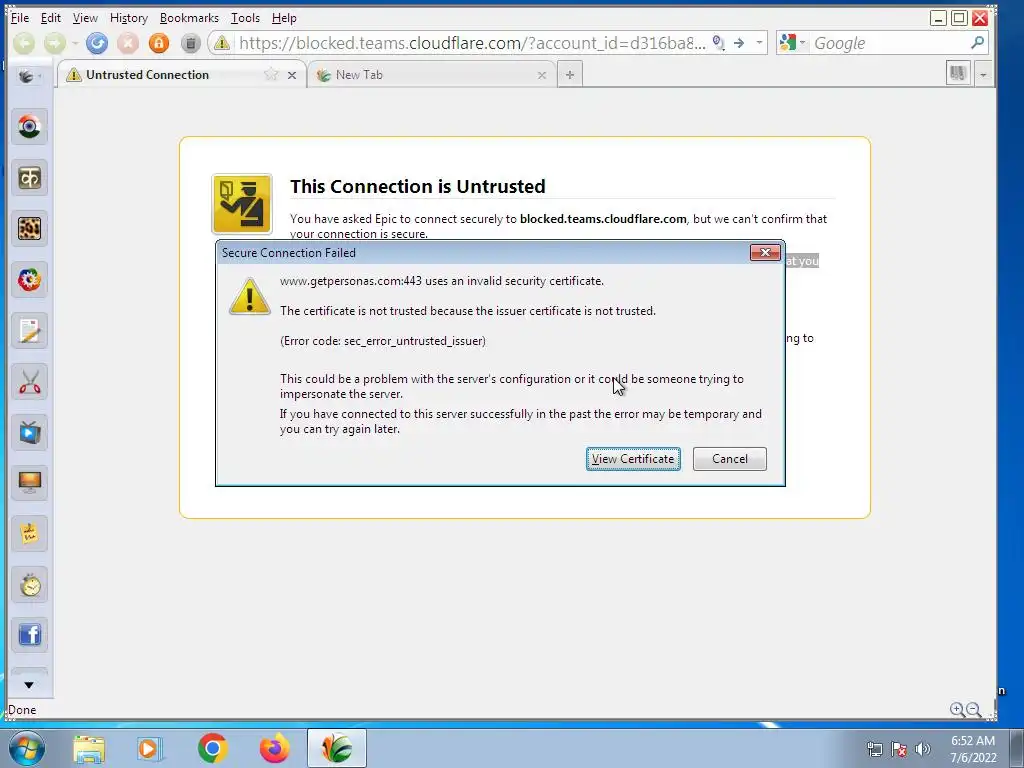Open the File menu
The image size is (1024, 768).
(x=20, y=18)
